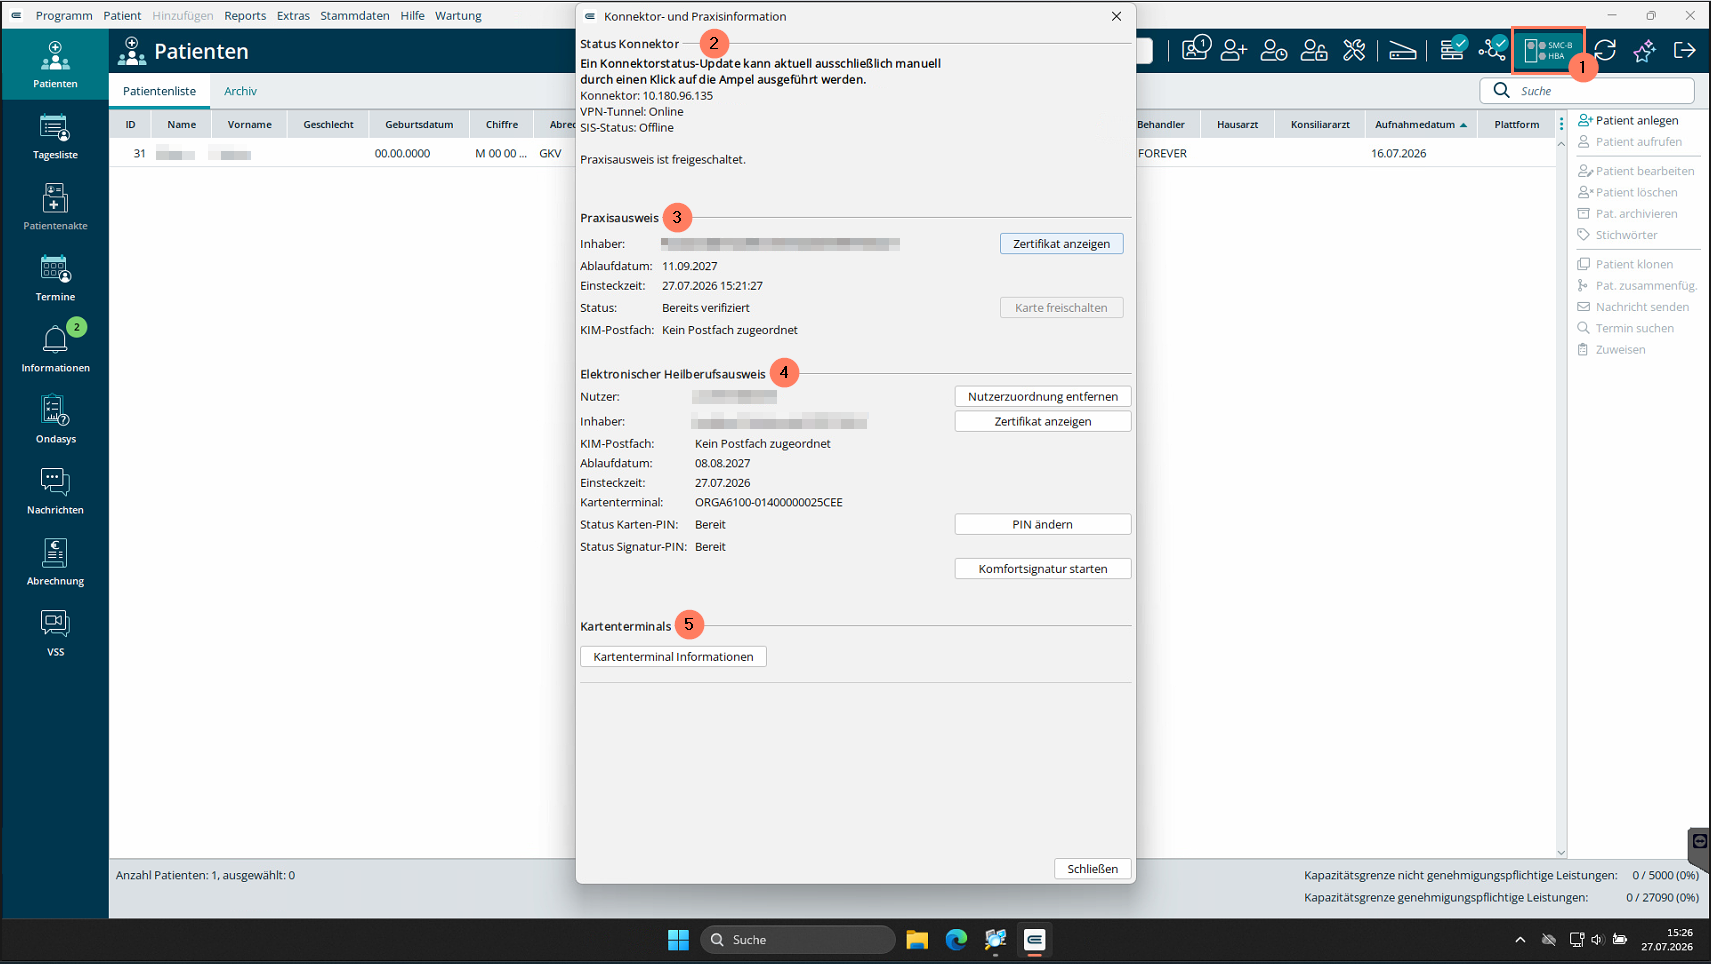Click the logout arrow toolbar icon

tap(1684, 50)
